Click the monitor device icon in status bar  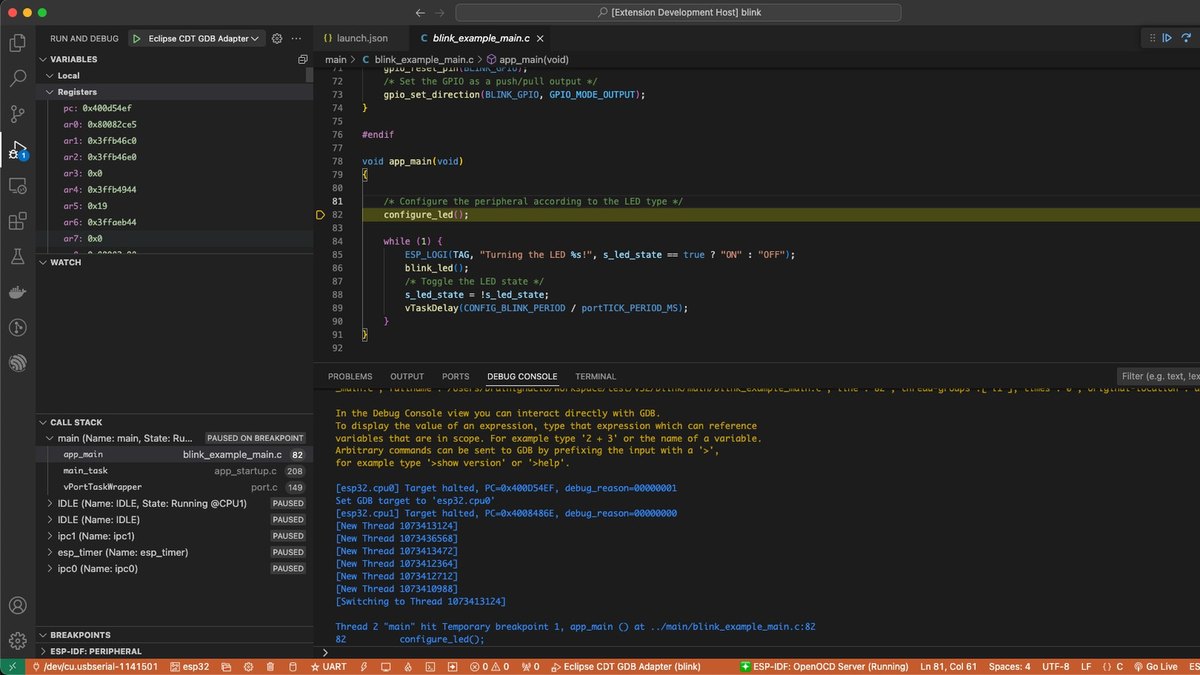point(385,666)
